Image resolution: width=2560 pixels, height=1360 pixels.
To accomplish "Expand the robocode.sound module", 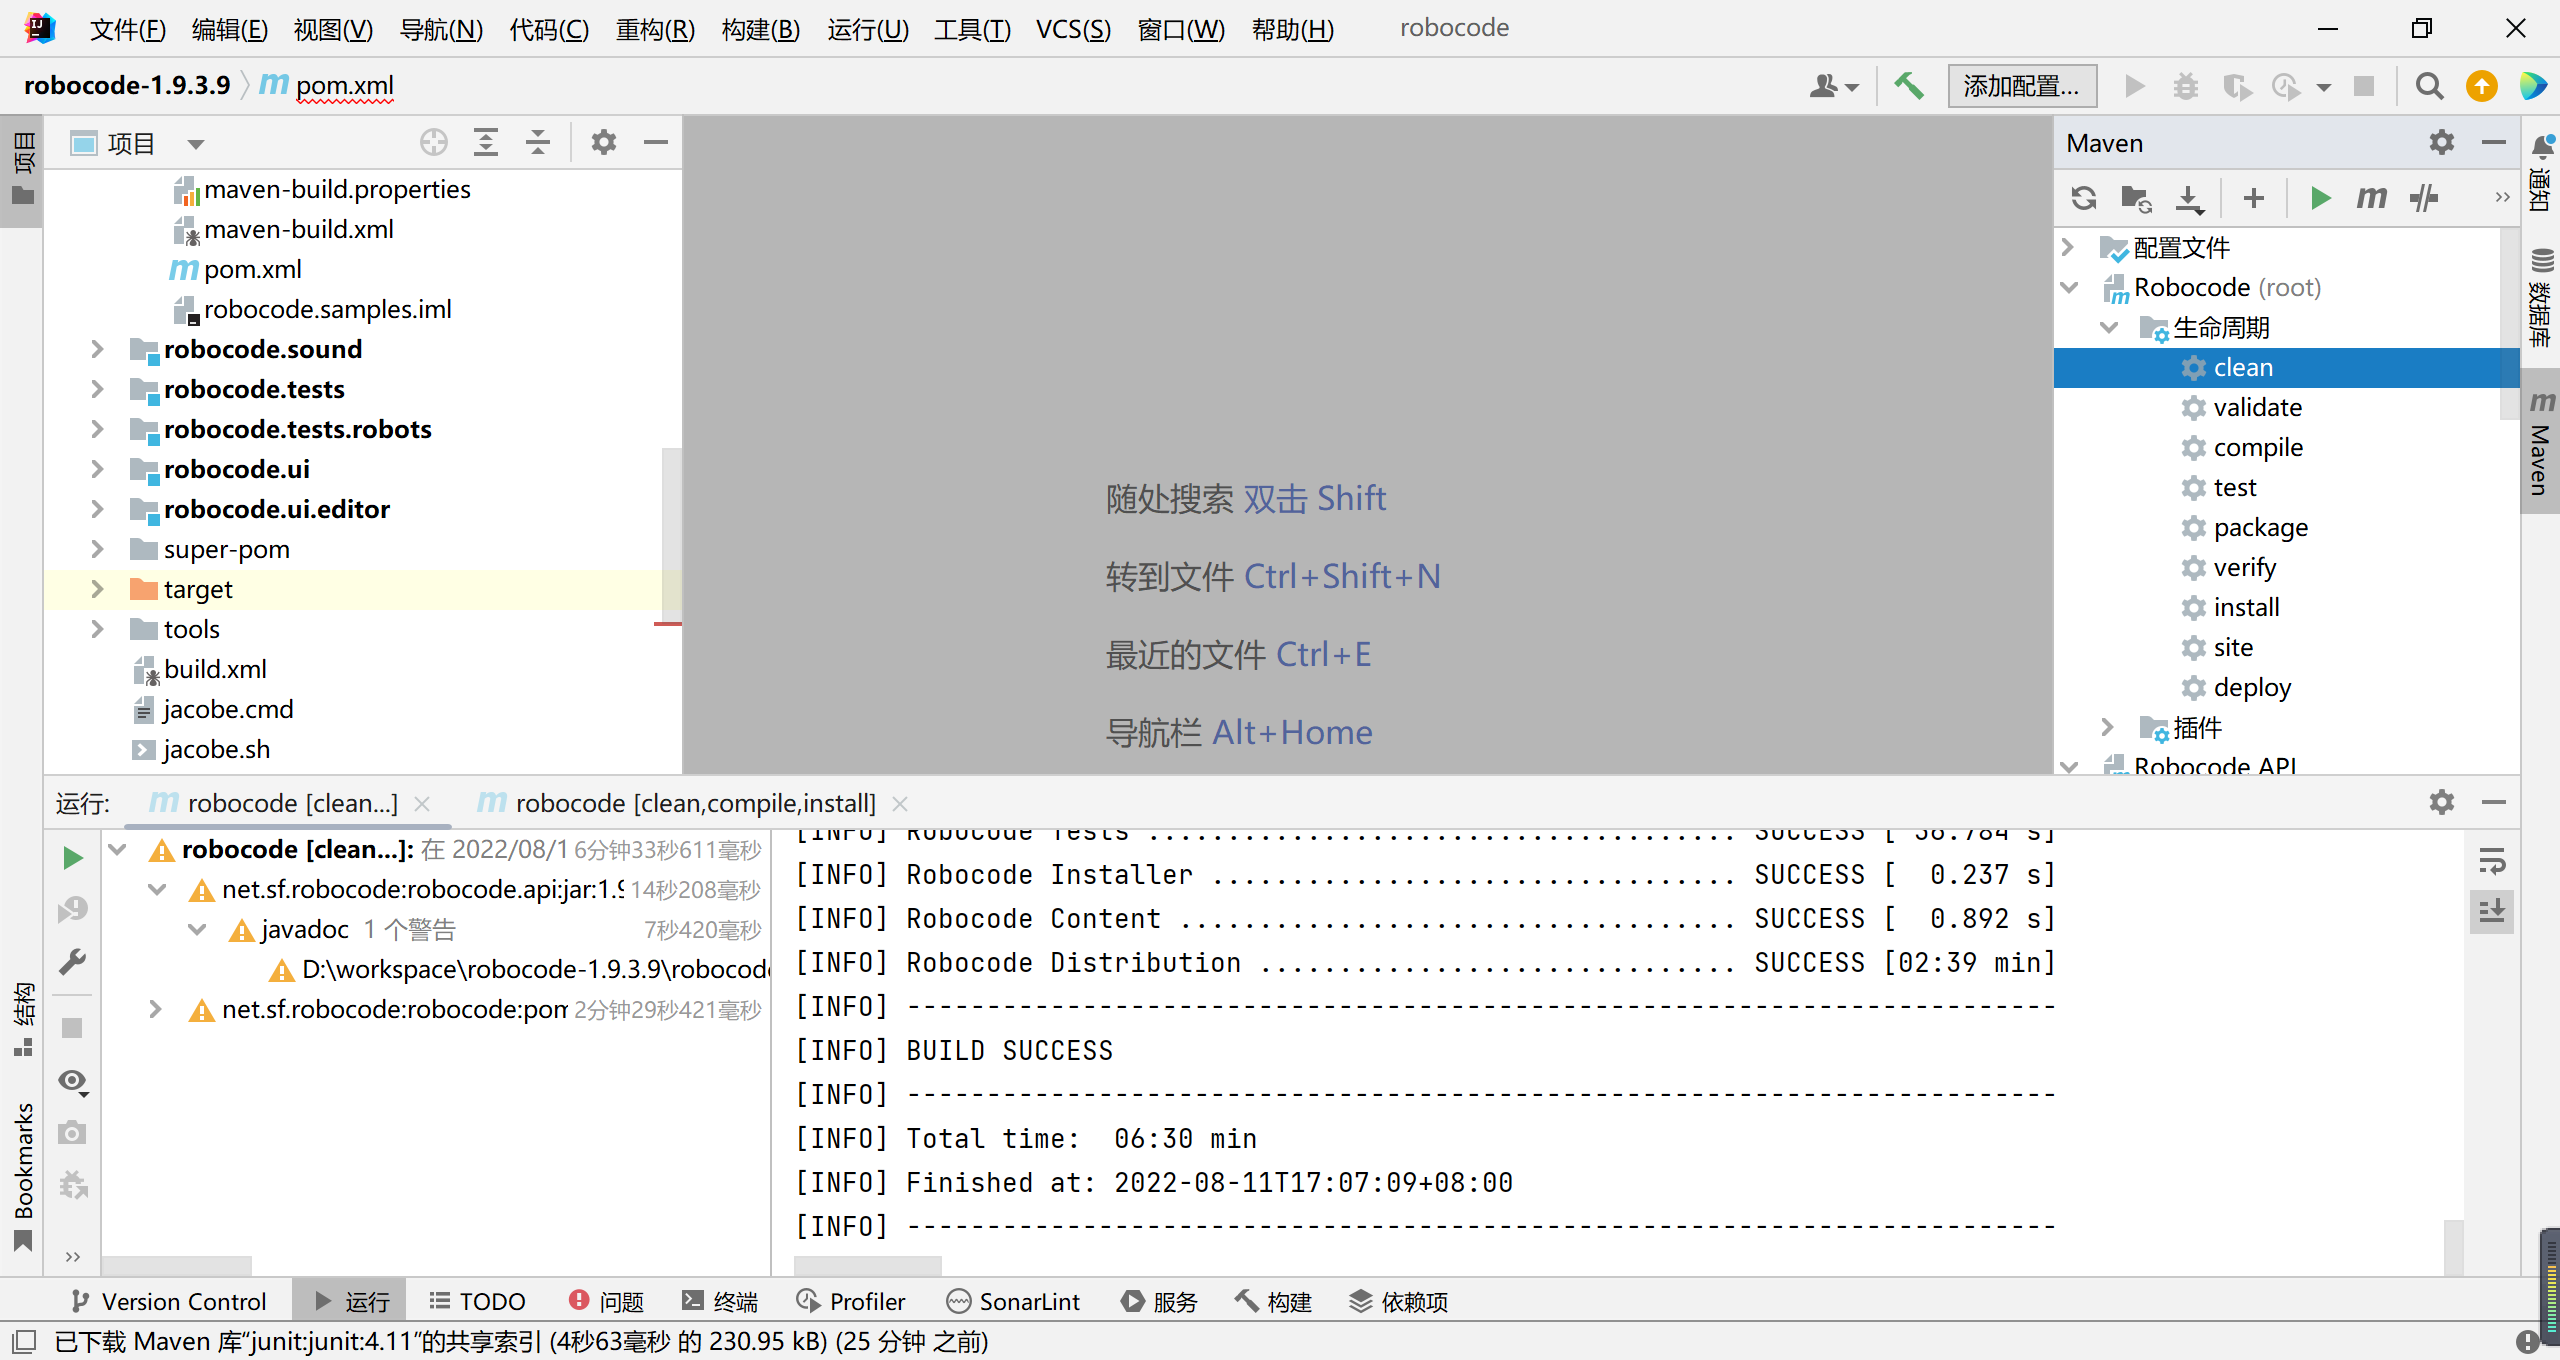I will pyautogui.click(x=98, y=349).
